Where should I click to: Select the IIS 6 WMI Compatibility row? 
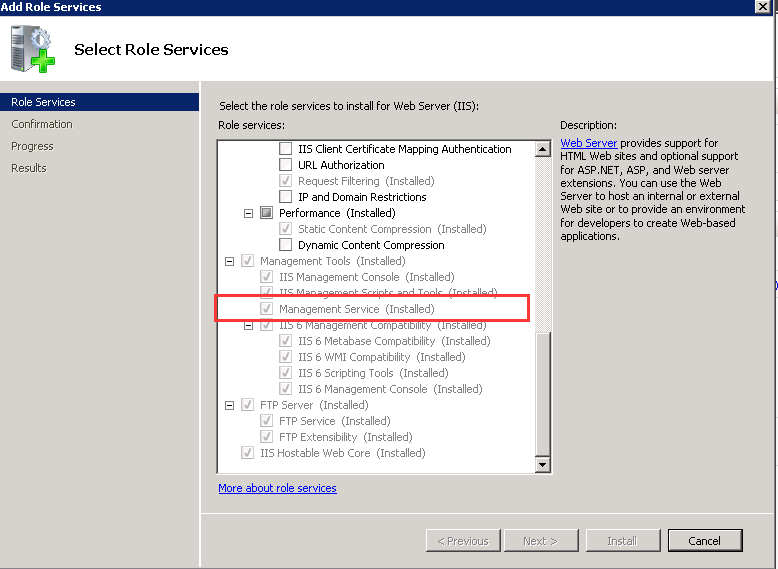(382, 357)
